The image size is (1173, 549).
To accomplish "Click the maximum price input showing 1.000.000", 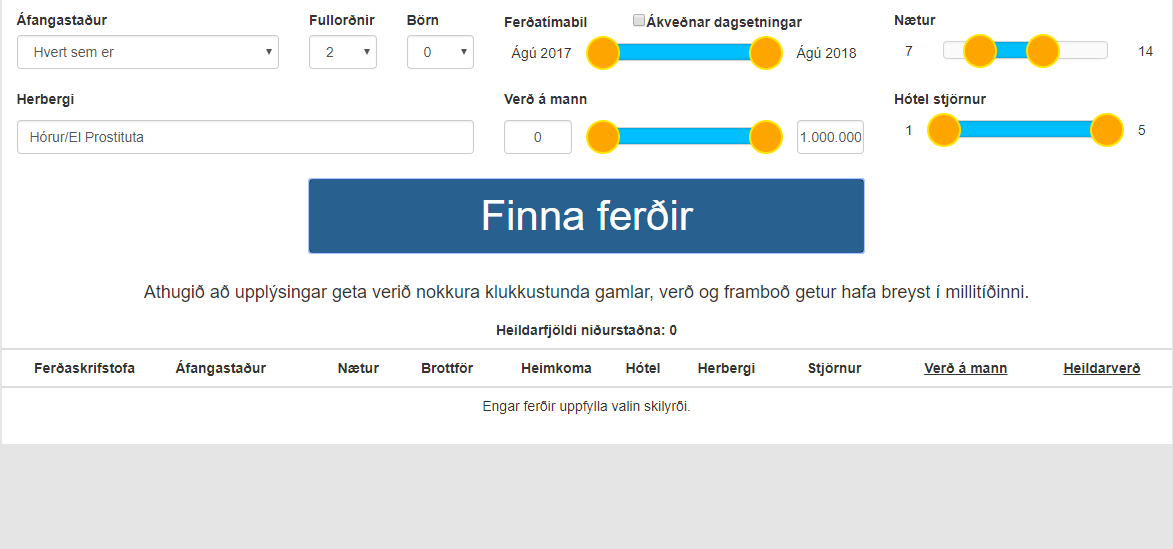I will pos(830,137).
